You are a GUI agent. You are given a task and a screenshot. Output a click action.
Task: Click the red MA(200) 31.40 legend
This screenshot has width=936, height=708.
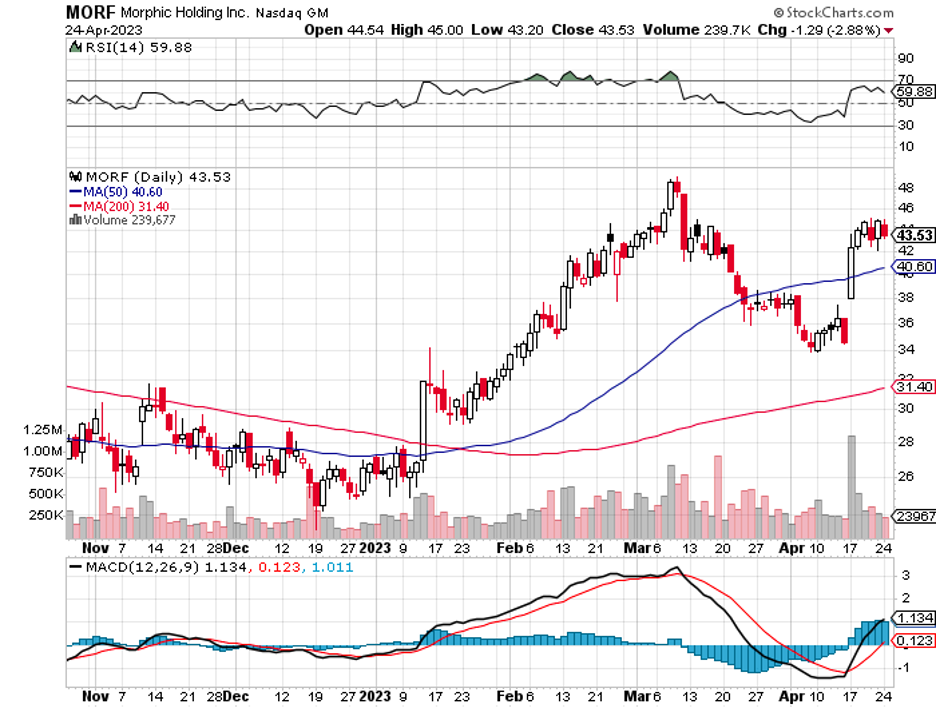pos(119,206)
